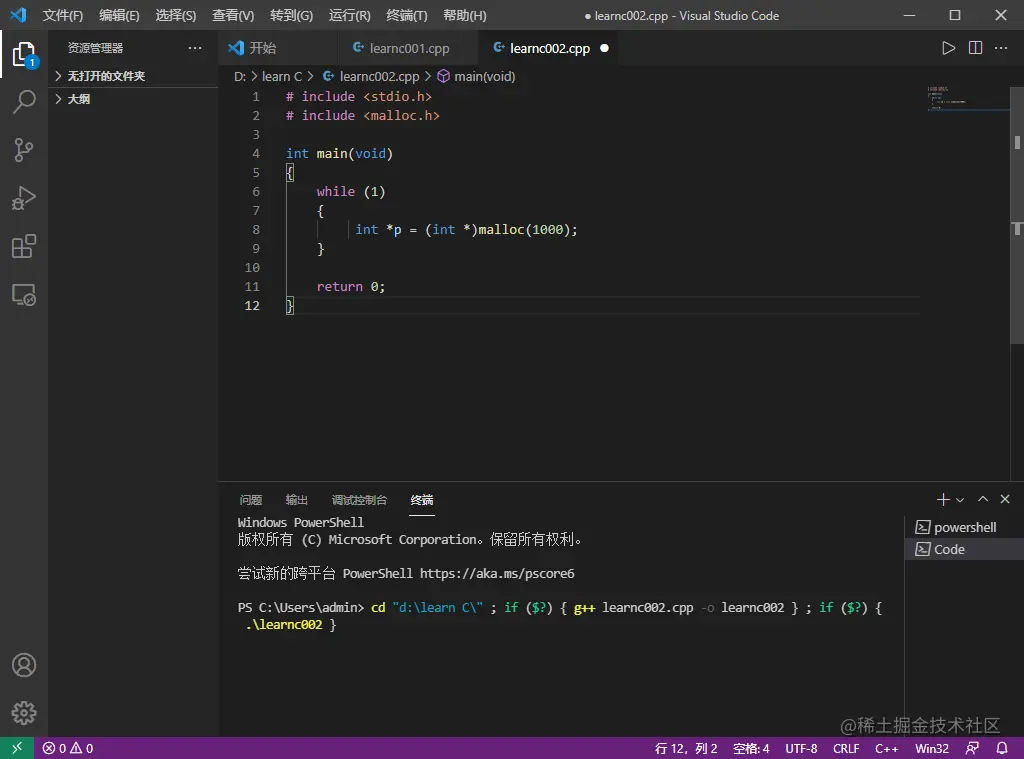Open the 选择(S) menu
The width and height of the screenshot is (1024, 759).
[176, 15]
